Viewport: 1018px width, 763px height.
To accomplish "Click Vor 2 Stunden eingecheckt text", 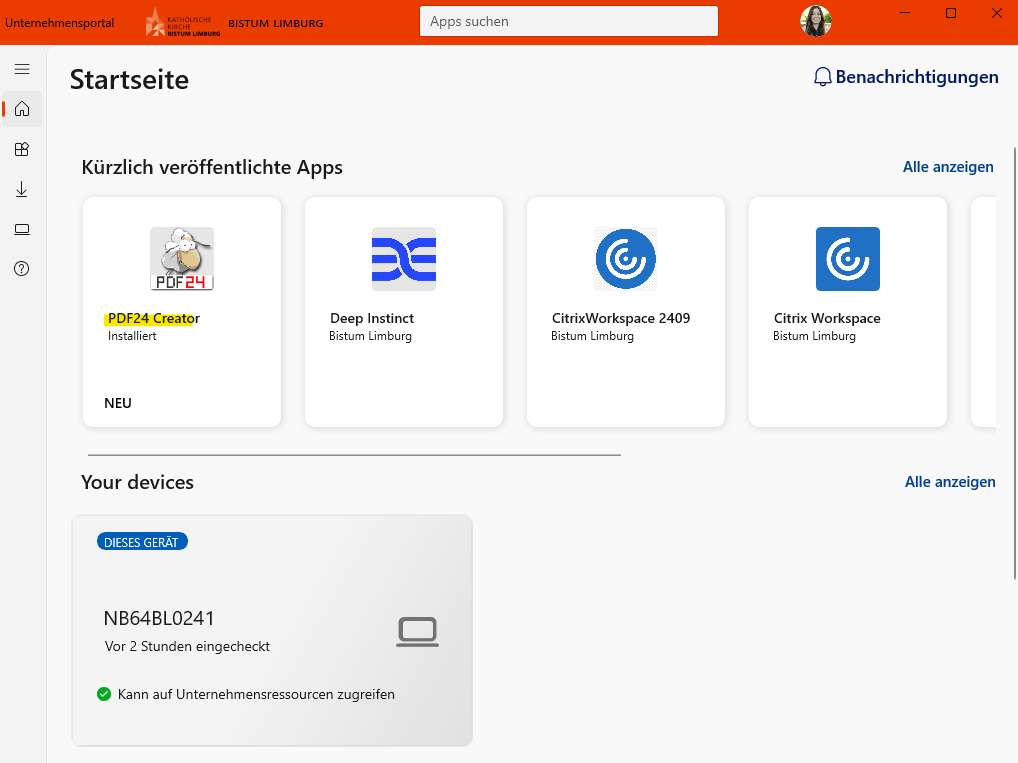I will pyautogui.click(x=187, y=647).
